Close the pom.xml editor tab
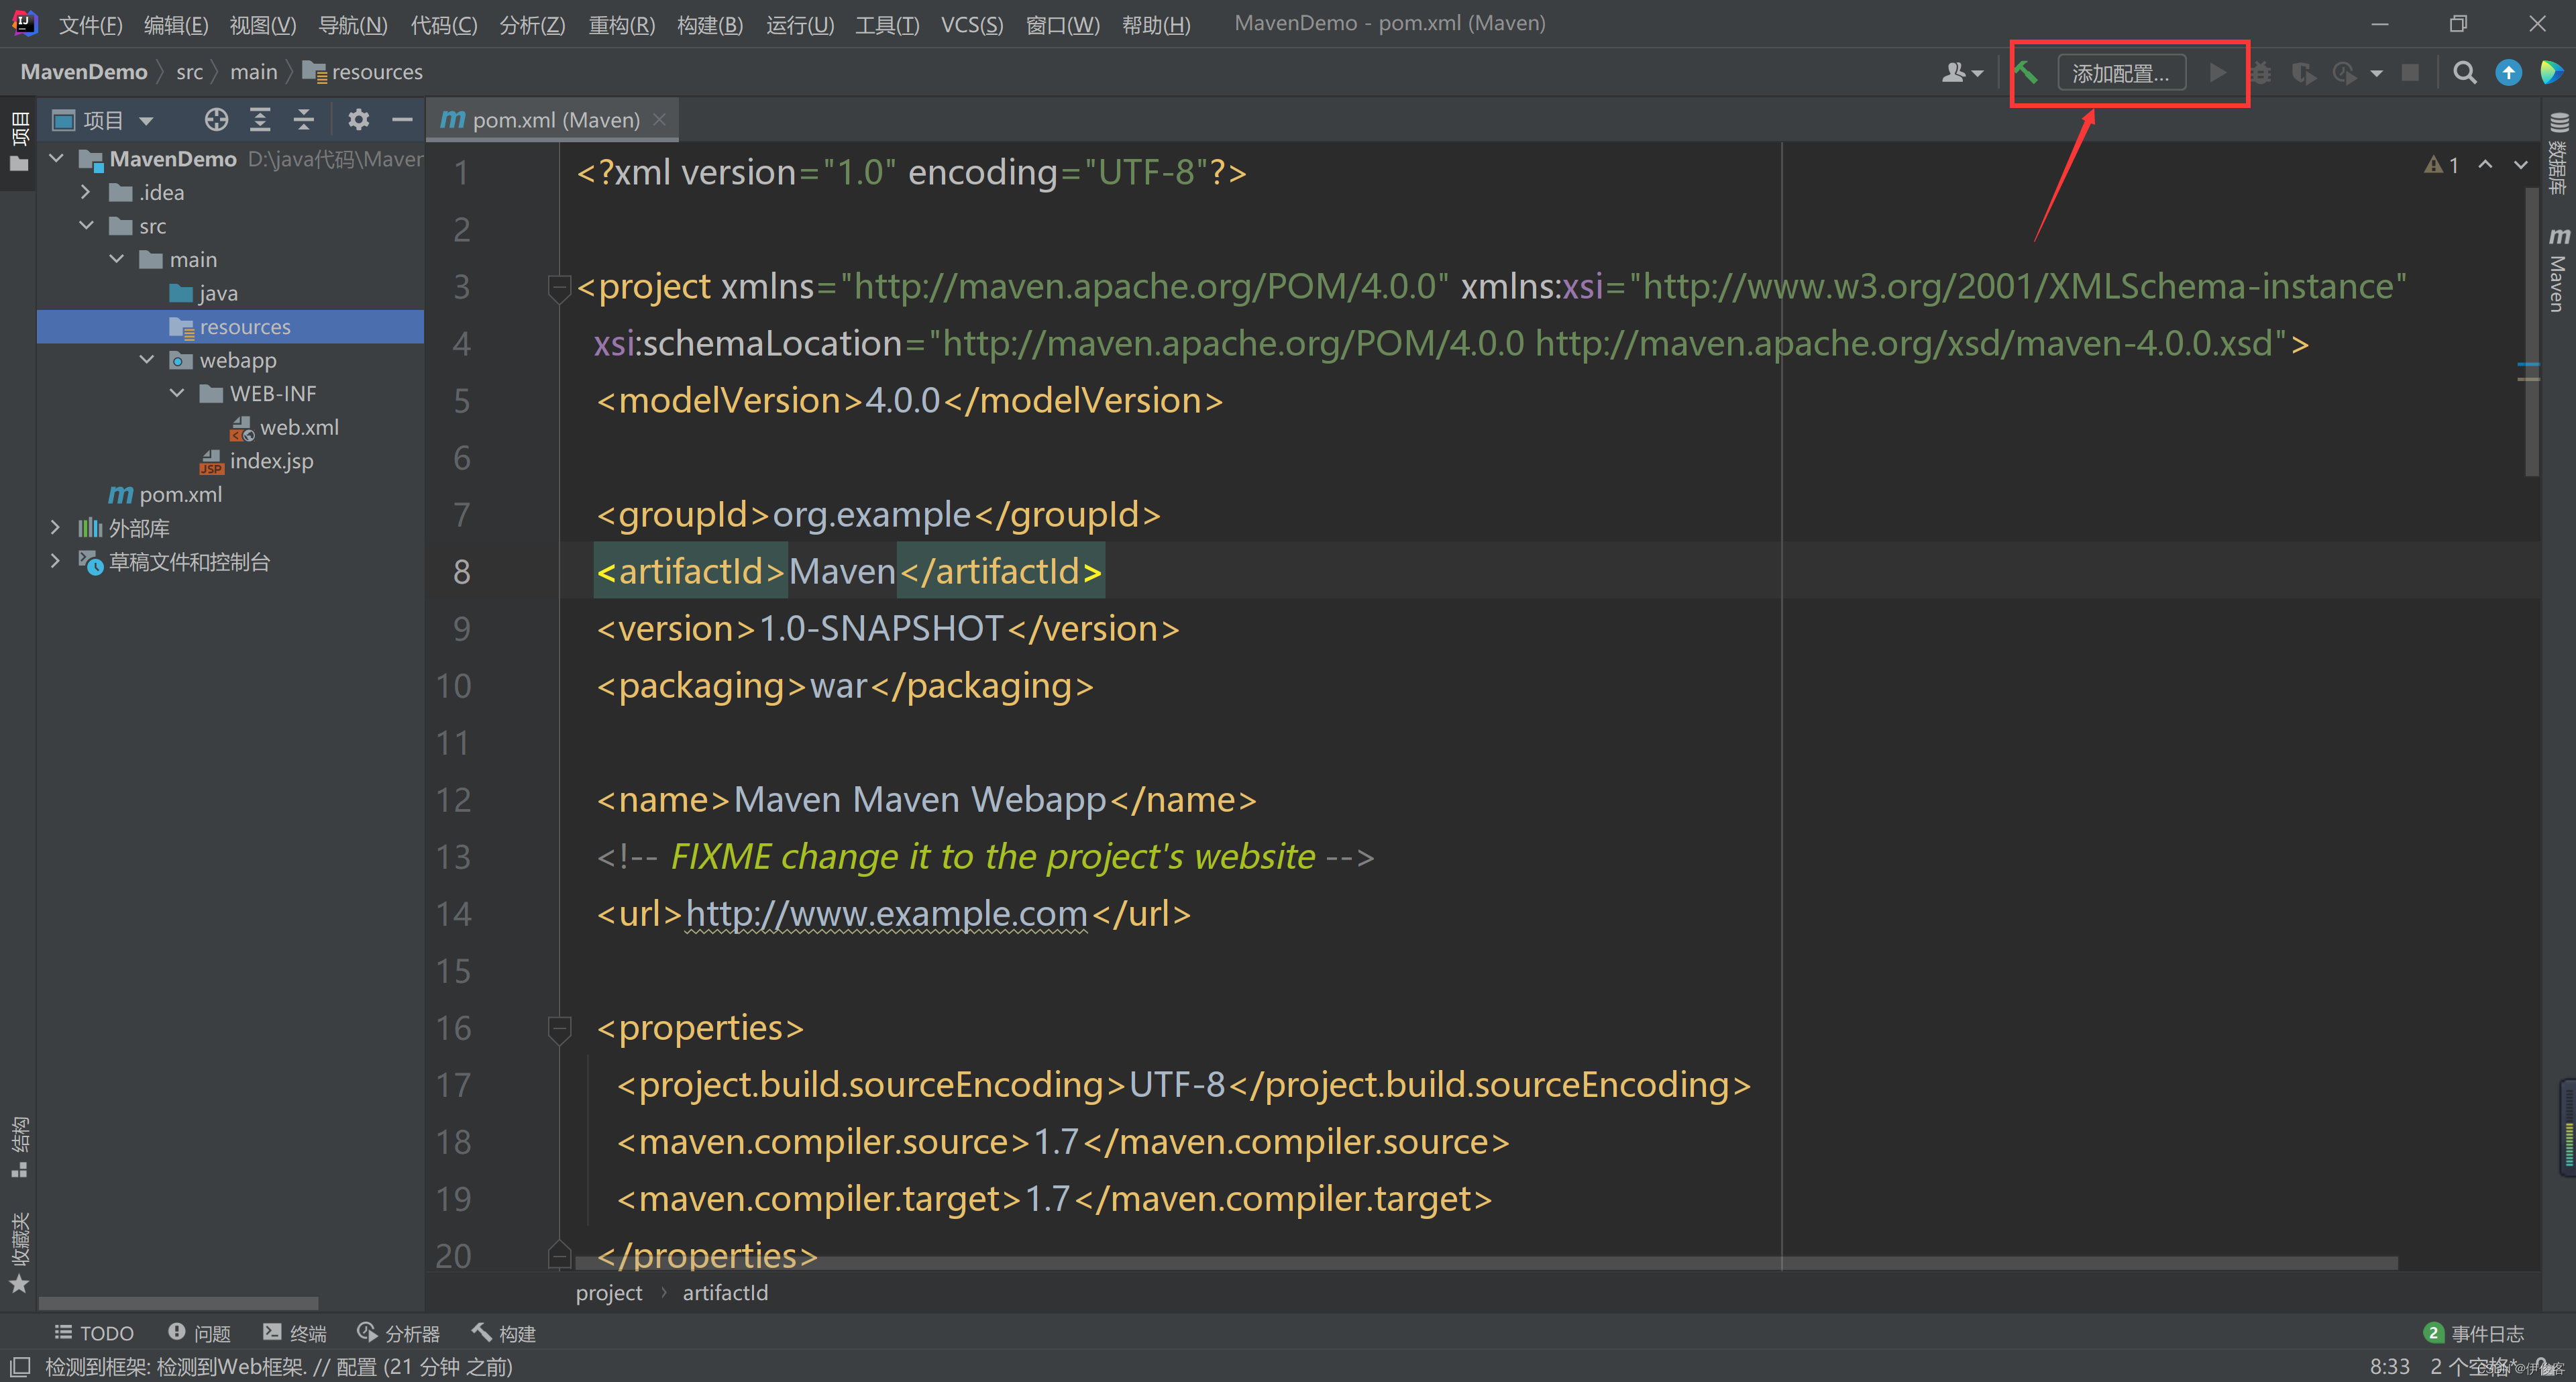 [x=659, y=119]
